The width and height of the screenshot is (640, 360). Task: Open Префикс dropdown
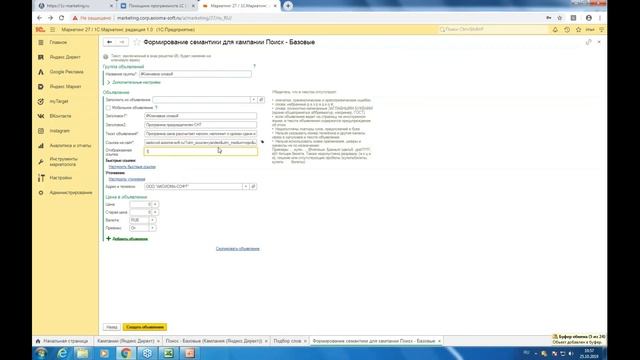pyautogui.click(x=152, y=228)
